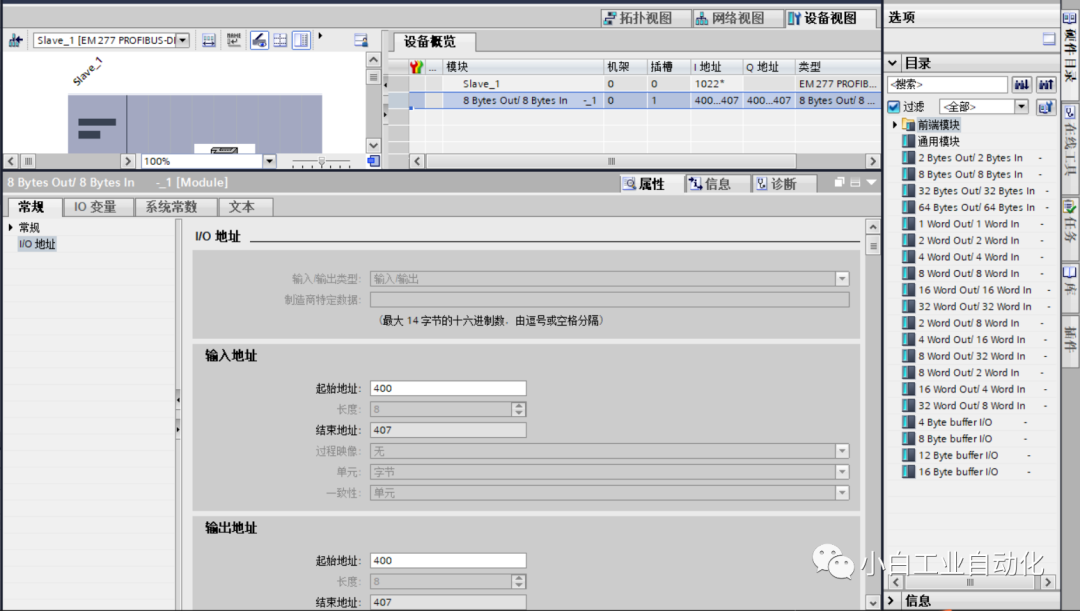This screenshot has height=611, width=1080.
Task: Click the catalog profile settings icon
Action: point(1046,107)
